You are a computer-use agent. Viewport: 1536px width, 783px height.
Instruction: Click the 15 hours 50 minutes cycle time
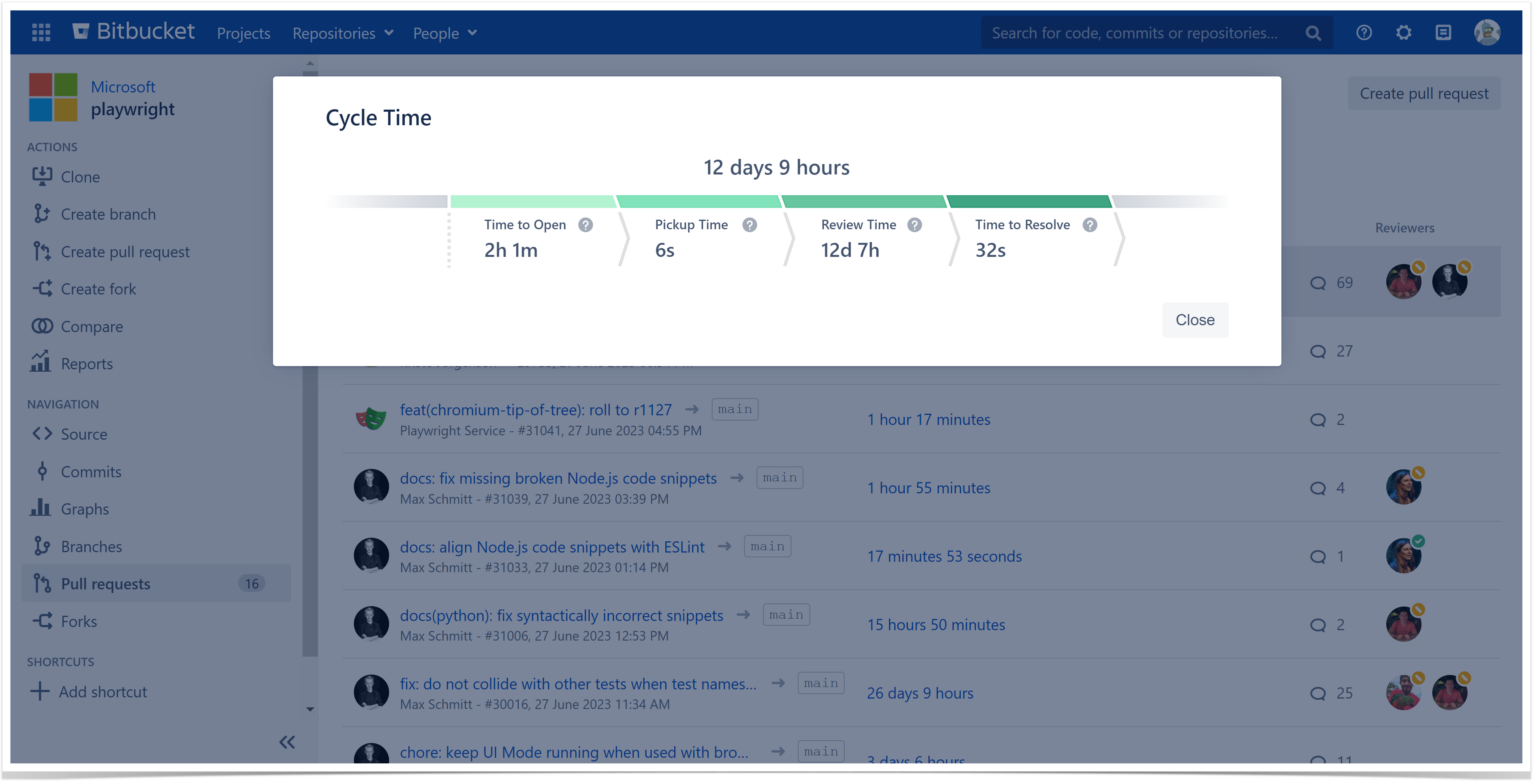pos(936,625)
